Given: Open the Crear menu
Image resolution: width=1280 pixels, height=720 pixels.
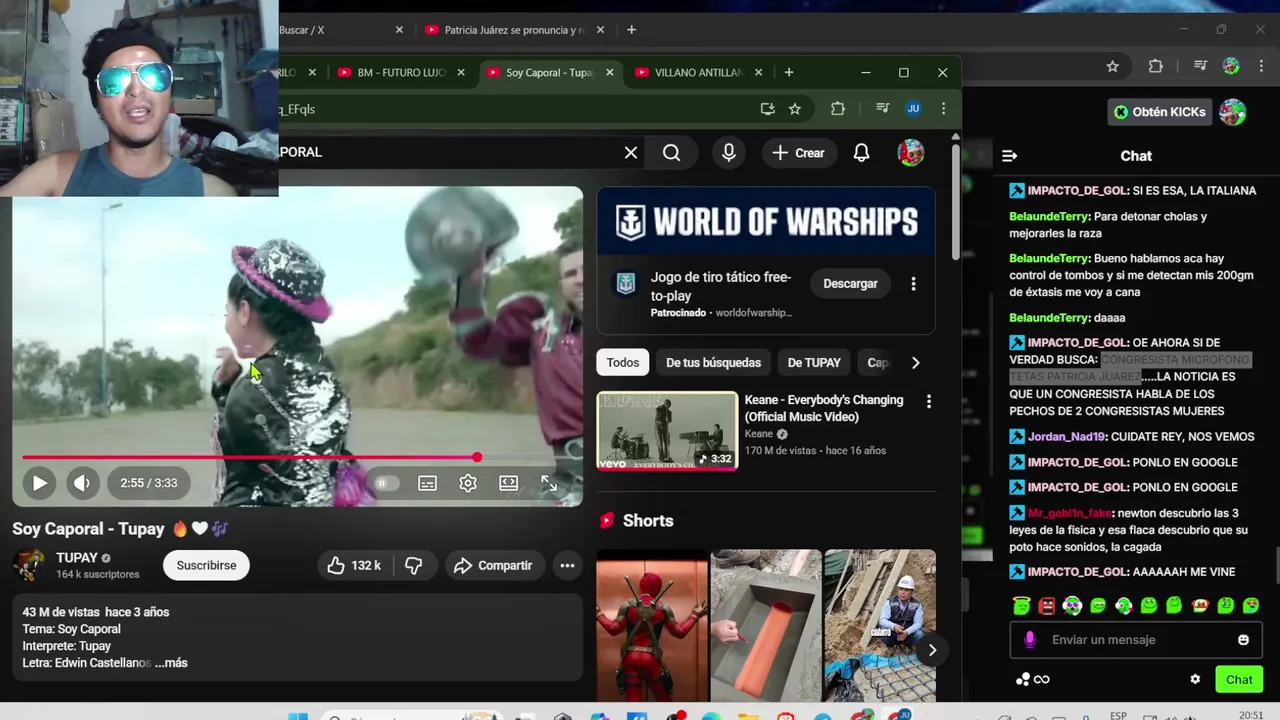Looking at the screenshot, I should tap(798, 153).
